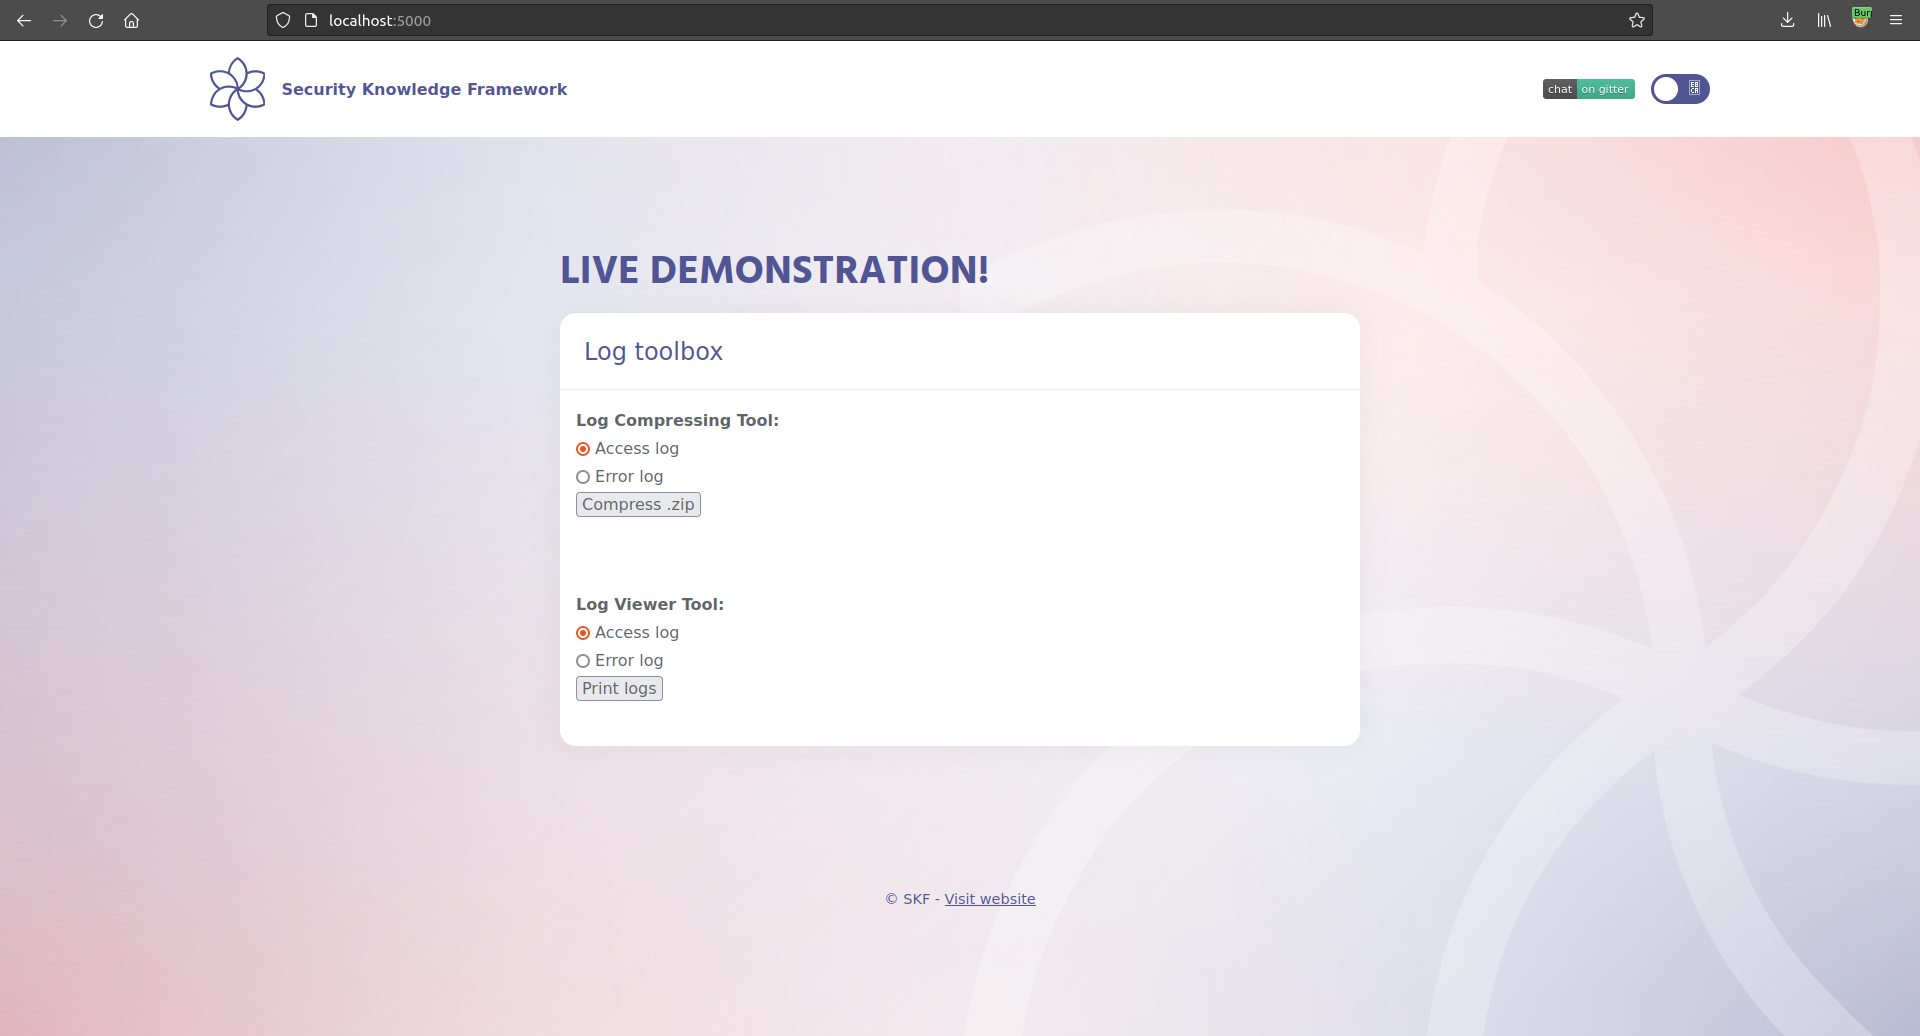
Task: Open the browser hamburger menu
Action: click(x=1896, y=20)
